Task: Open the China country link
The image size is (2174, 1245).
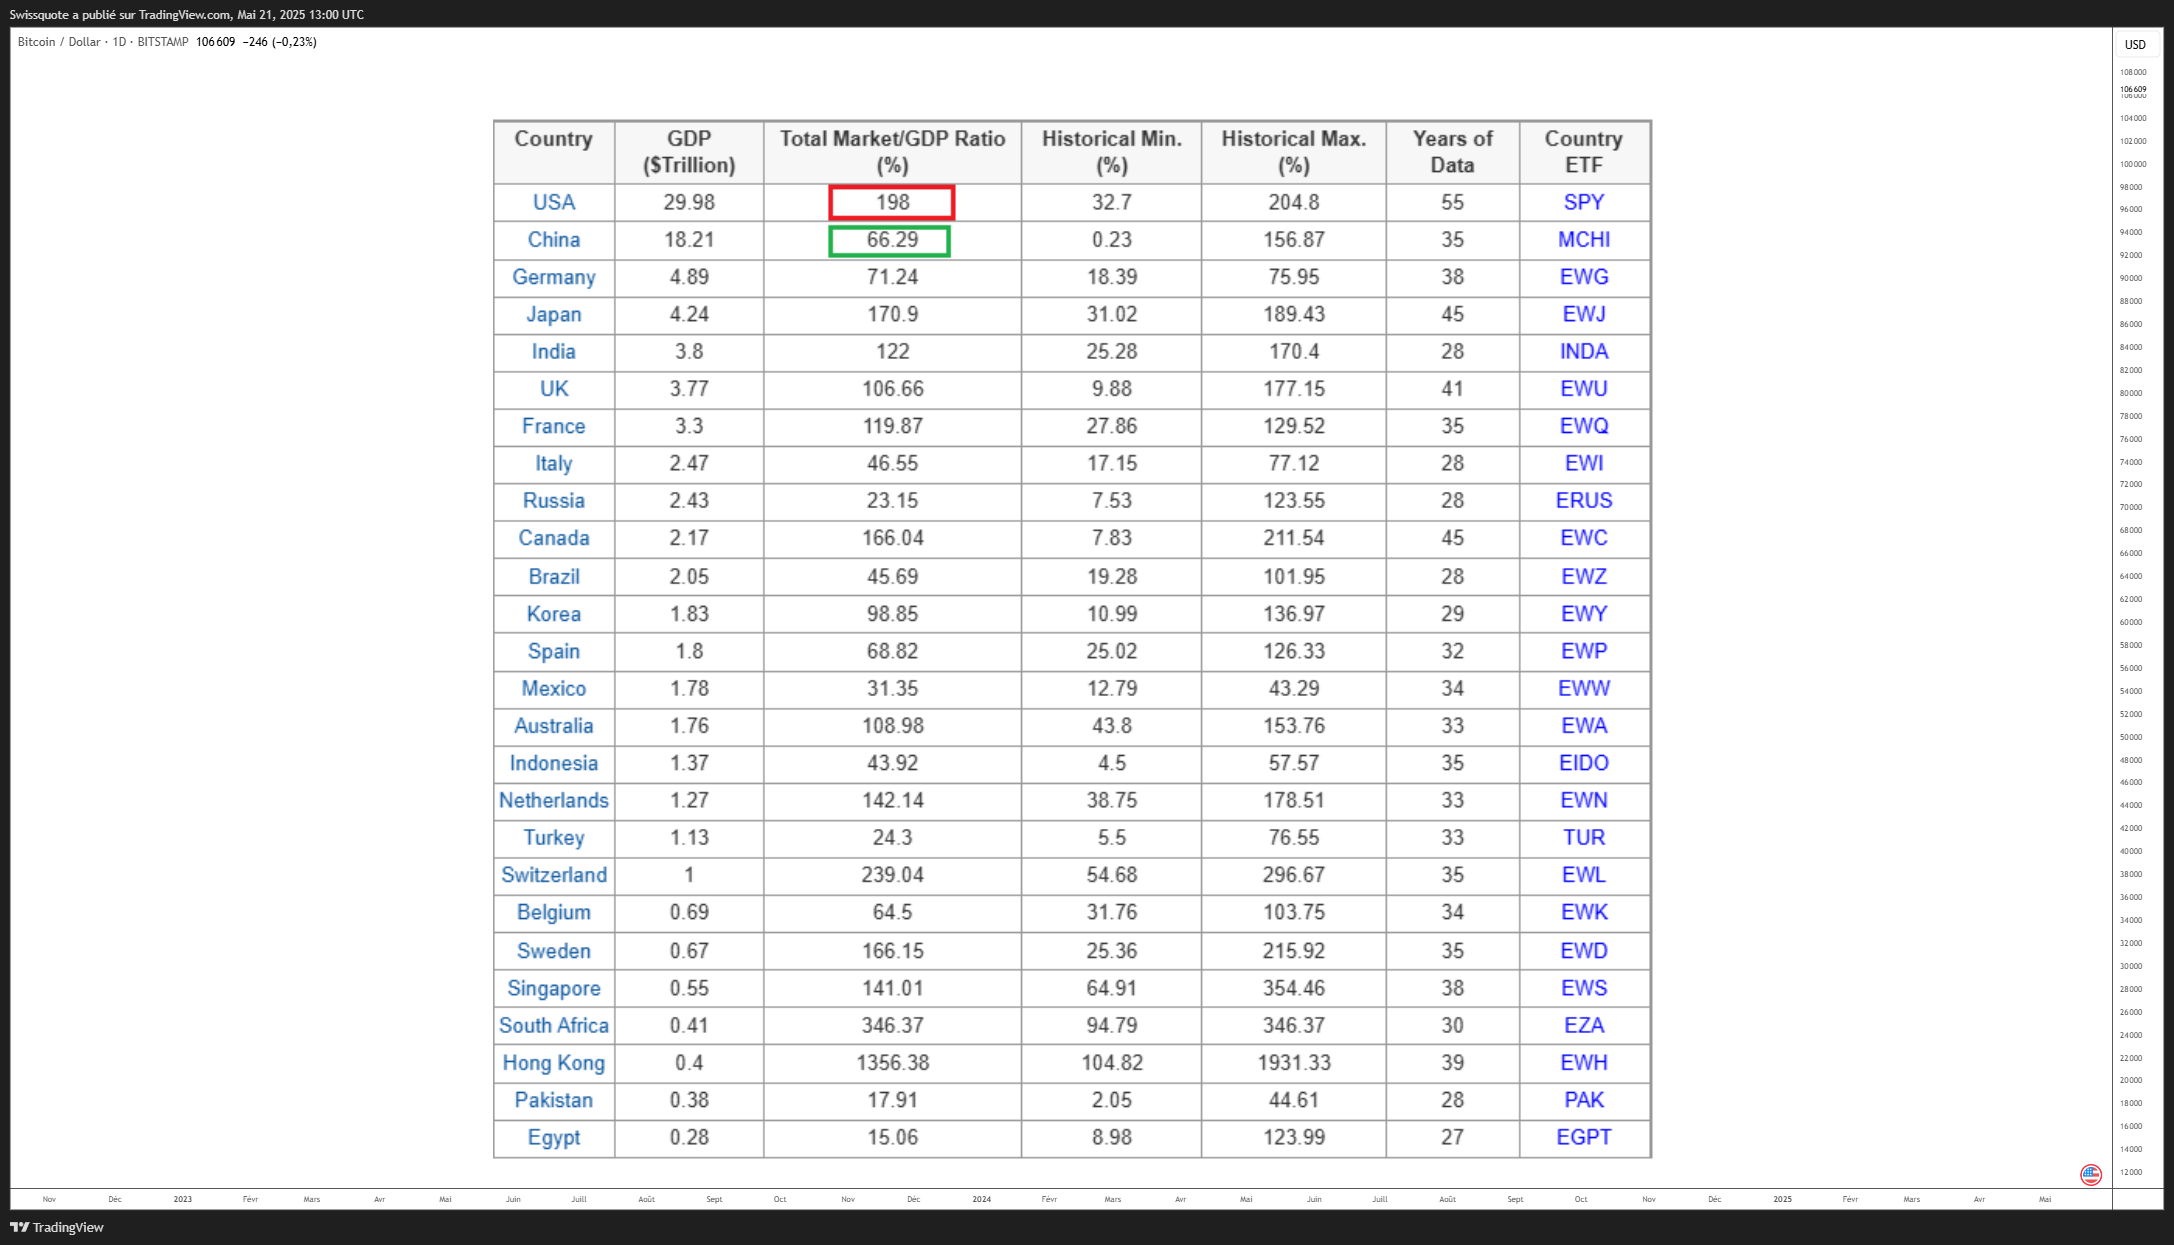Action: tap(554, 240)
